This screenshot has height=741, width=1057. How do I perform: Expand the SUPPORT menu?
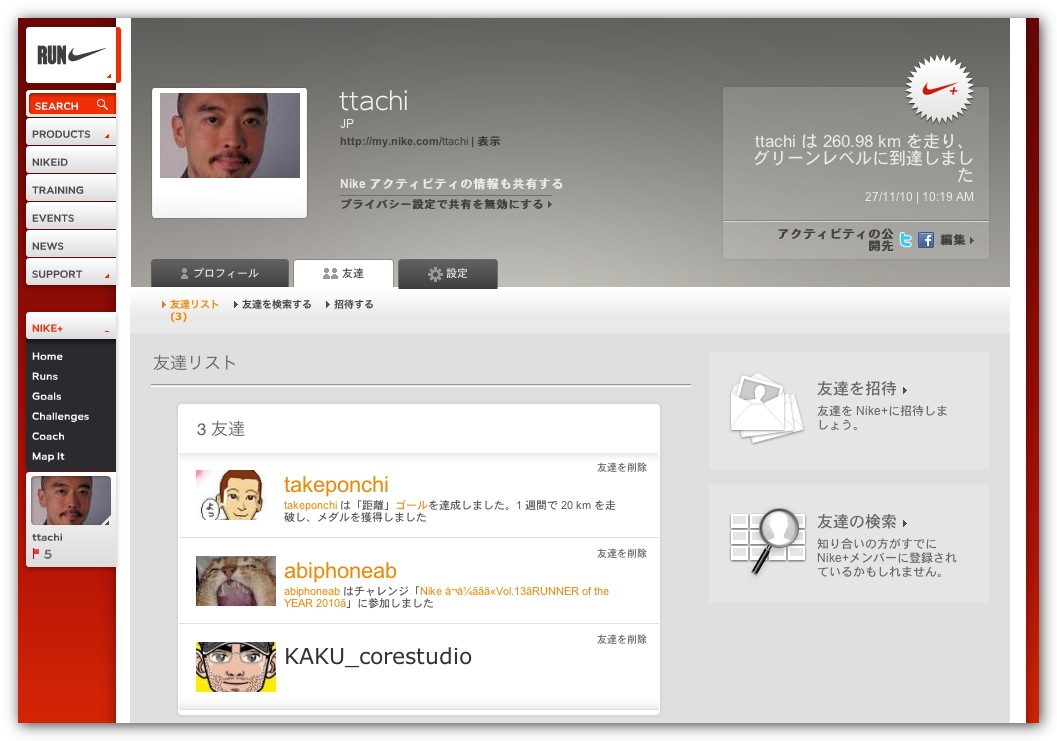click(x=71, y=274)
